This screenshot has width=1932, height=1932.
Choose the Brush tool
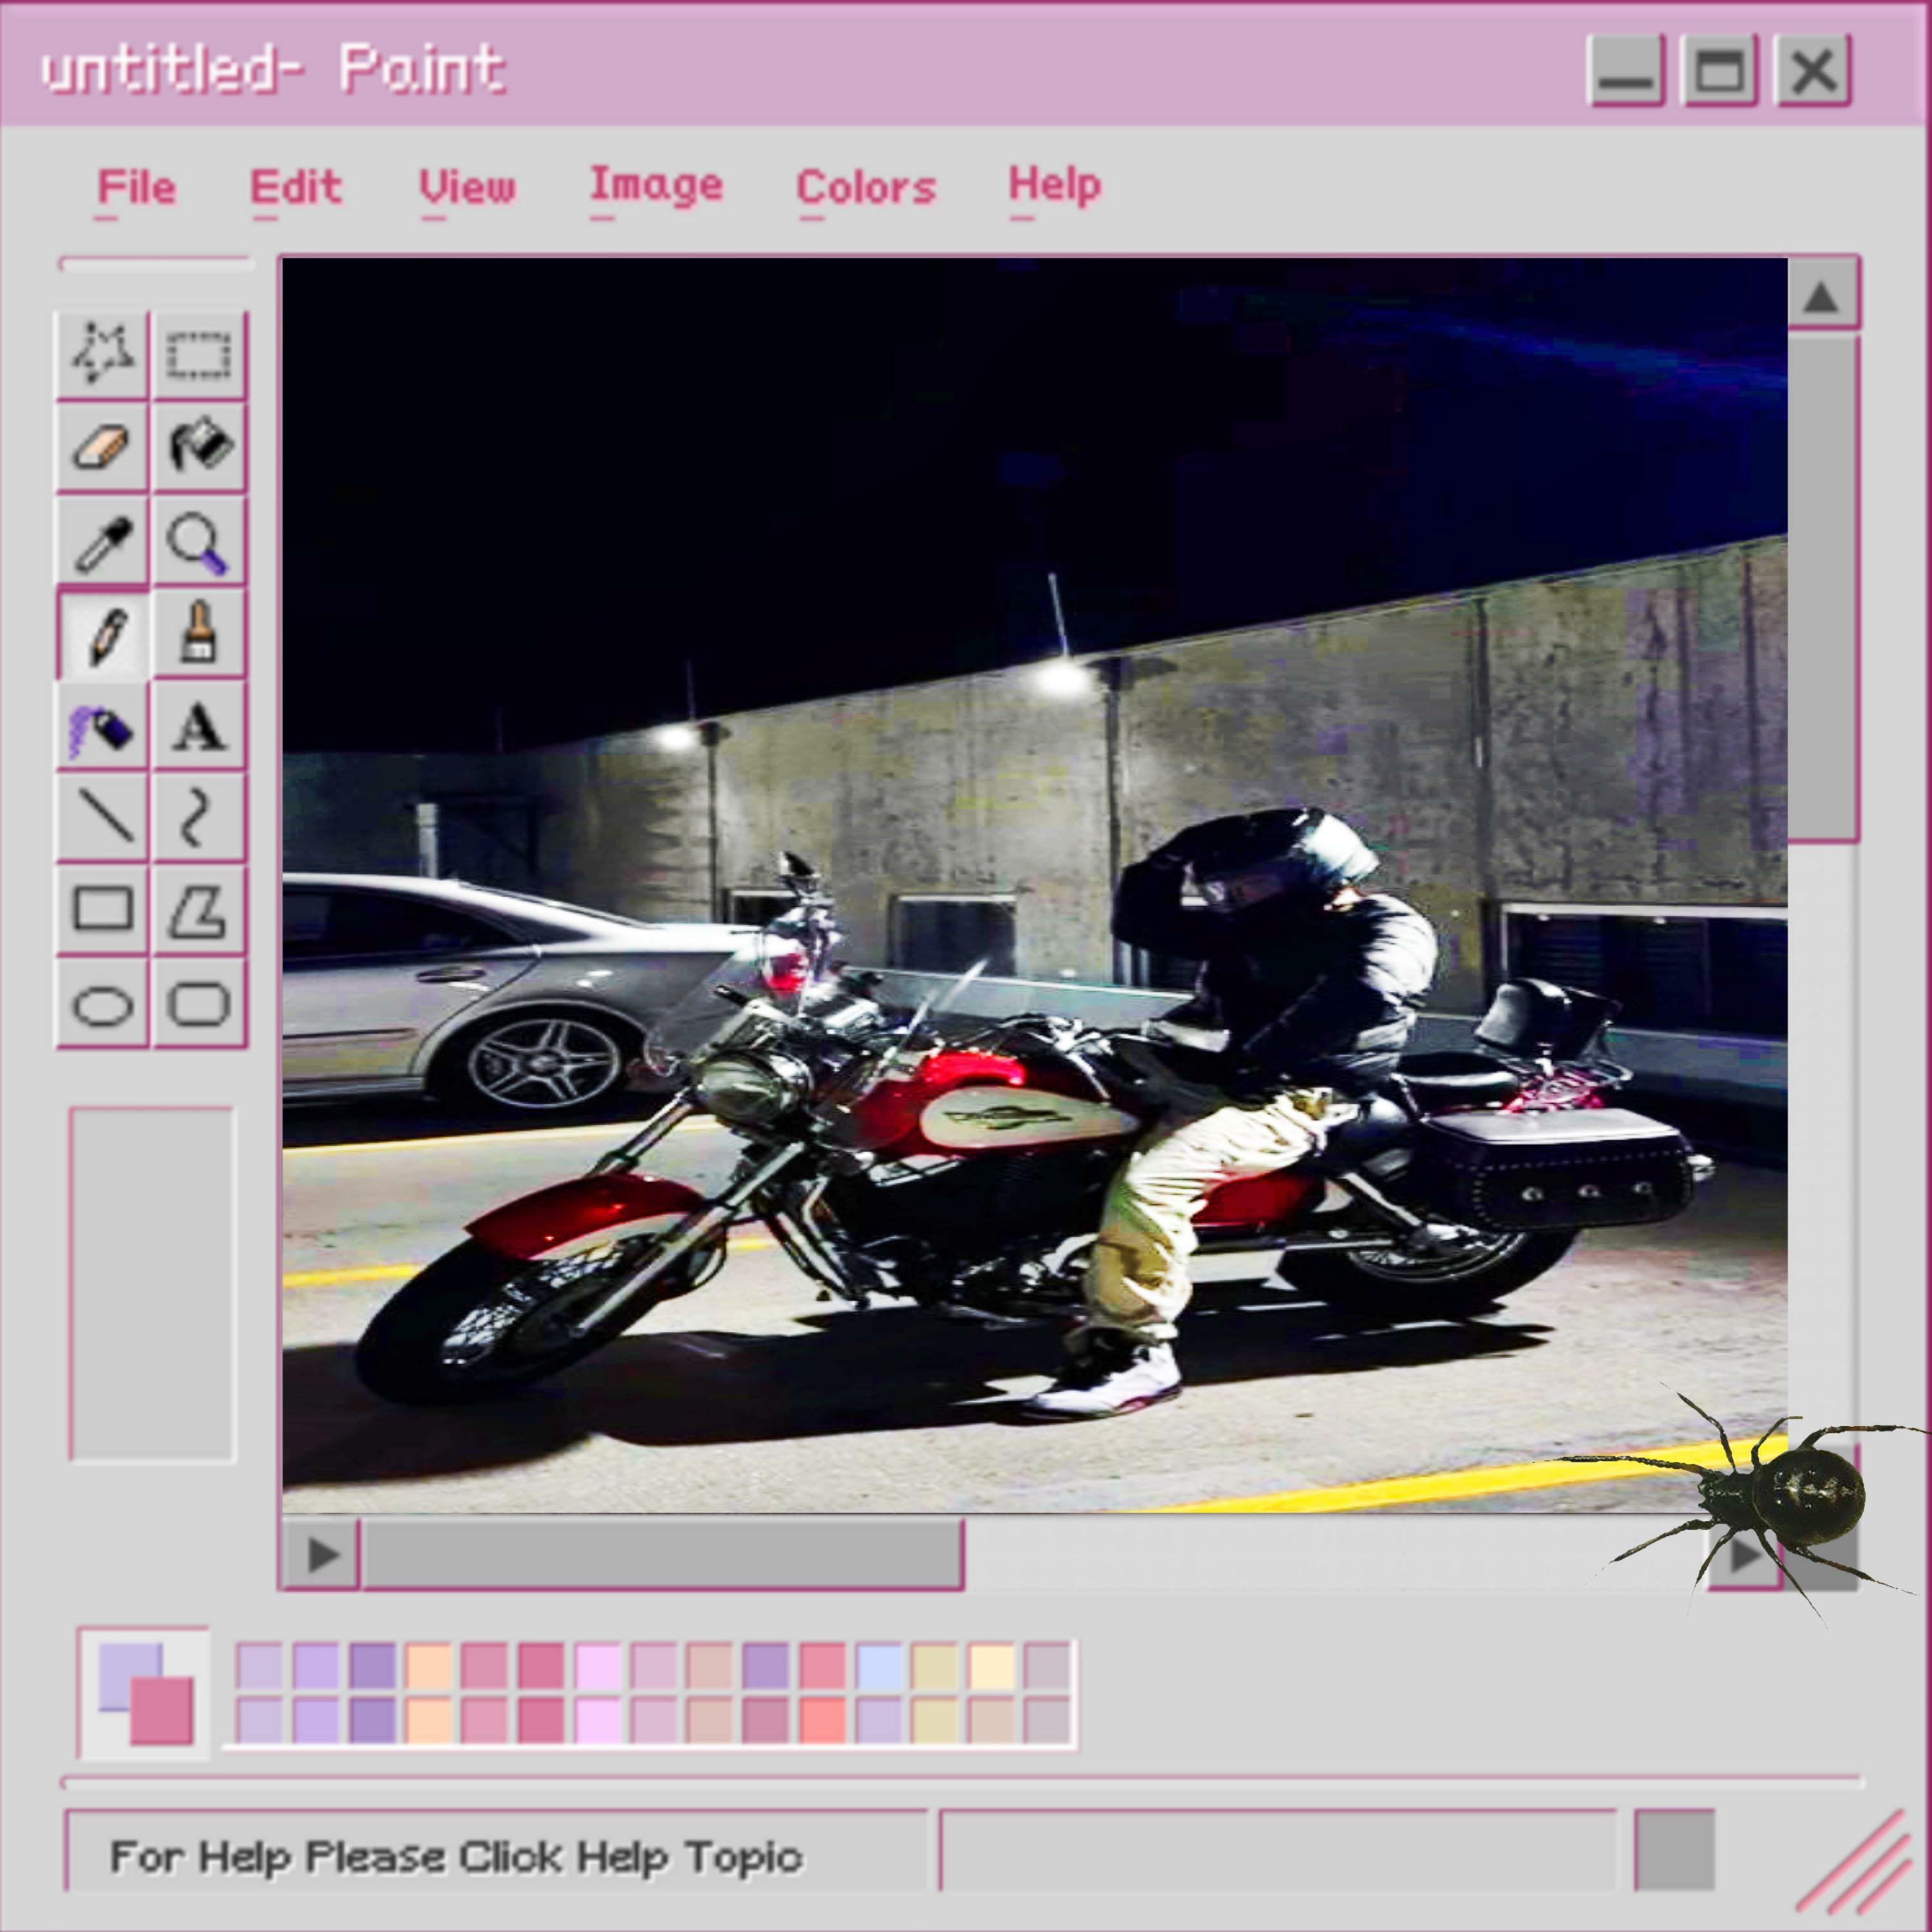198,632
